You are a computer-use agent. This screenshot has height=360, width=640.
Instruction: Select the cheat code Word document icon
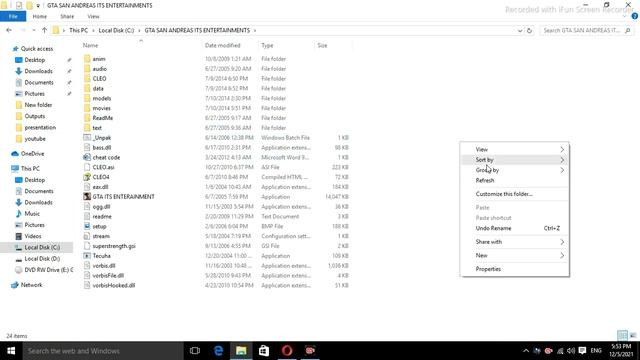(x=87, y=157)
